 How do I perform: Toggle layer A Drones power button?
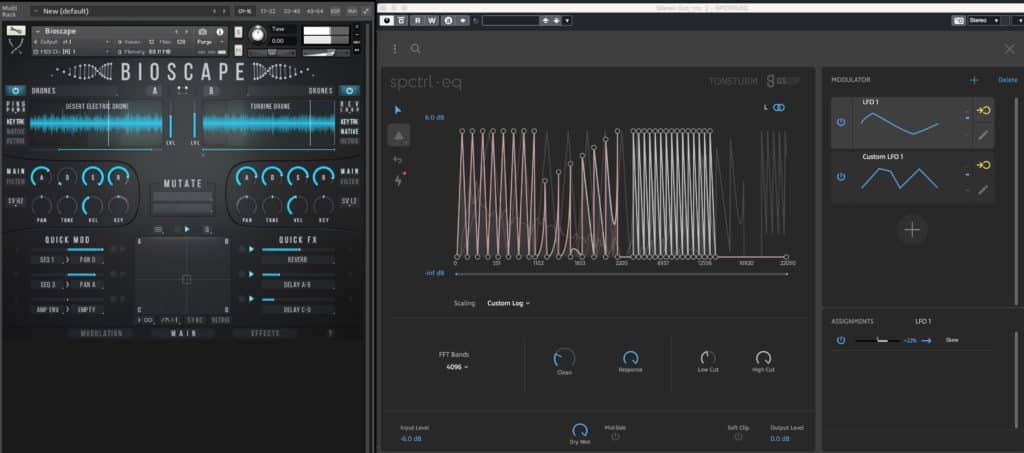[x=16, y=91]
